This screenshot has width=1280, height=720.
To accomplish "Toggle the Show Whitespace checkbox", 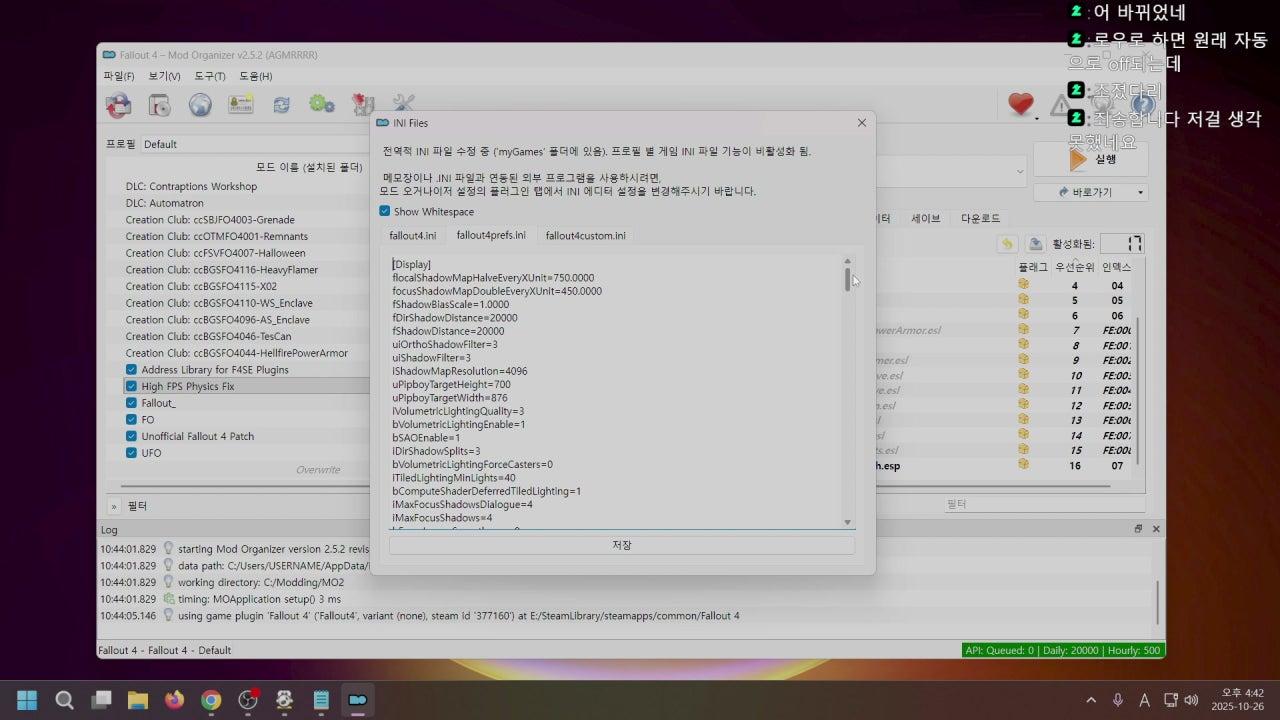I will 385,211.
